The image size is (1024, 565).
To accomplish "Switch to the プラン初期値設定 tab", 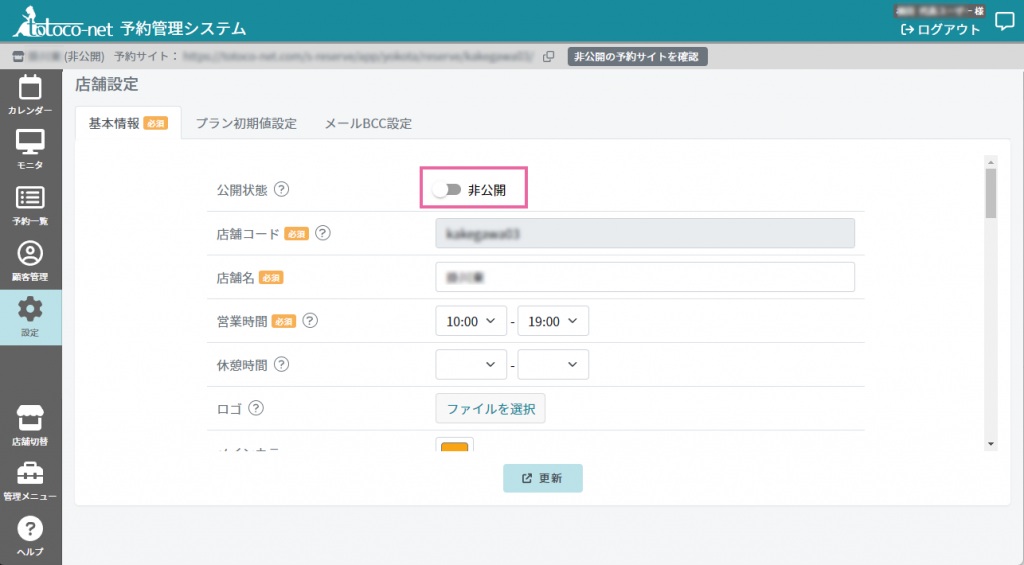I will pos(246,123).
